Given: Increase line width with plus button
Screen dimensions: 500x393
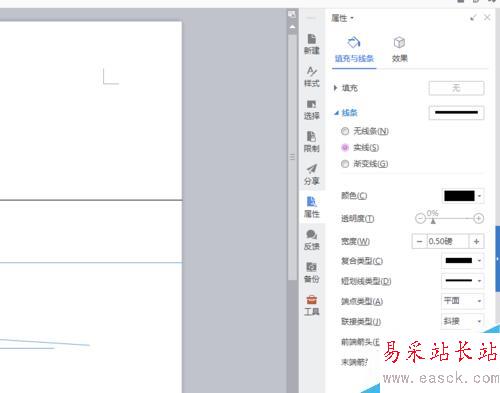Looking at the screenshot, I should pyautogui.click(x=477, y=241).
